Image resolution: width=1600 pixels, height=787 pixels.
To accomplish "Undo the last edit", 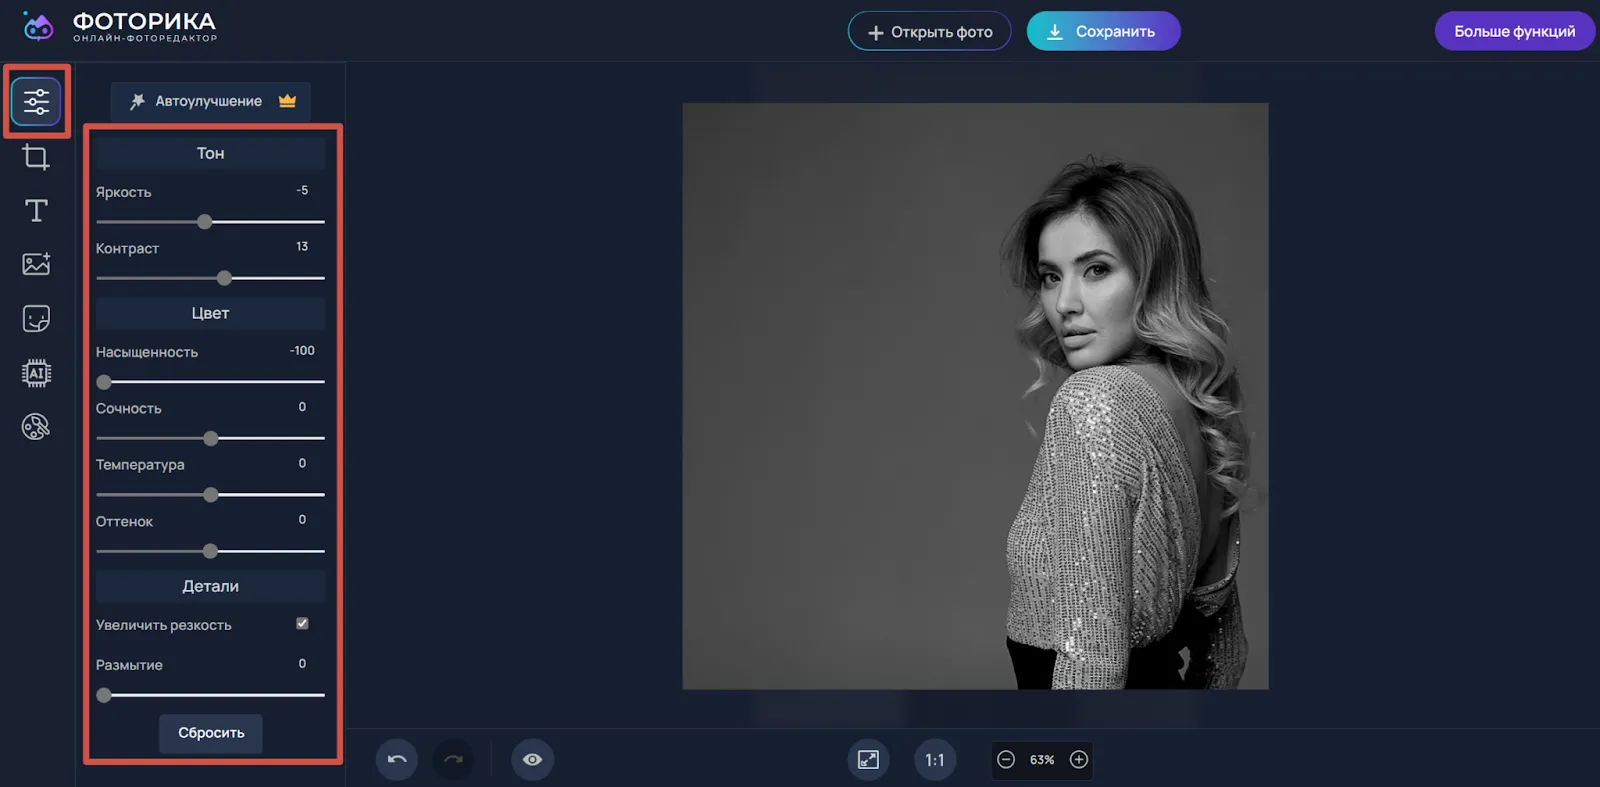I will coord(397,759).
